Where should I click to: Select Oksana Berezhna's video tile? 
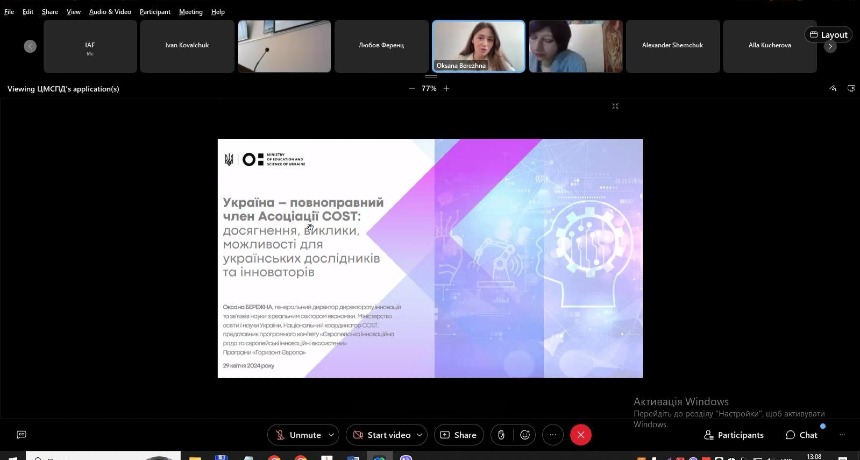click(478, 46)
